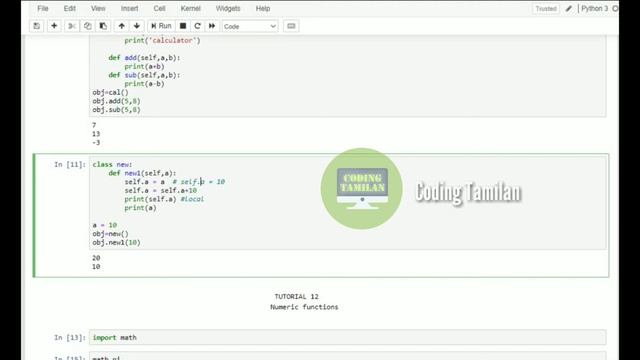Open the Cell menu
640x360 pixels.
[x=159, y=9]
